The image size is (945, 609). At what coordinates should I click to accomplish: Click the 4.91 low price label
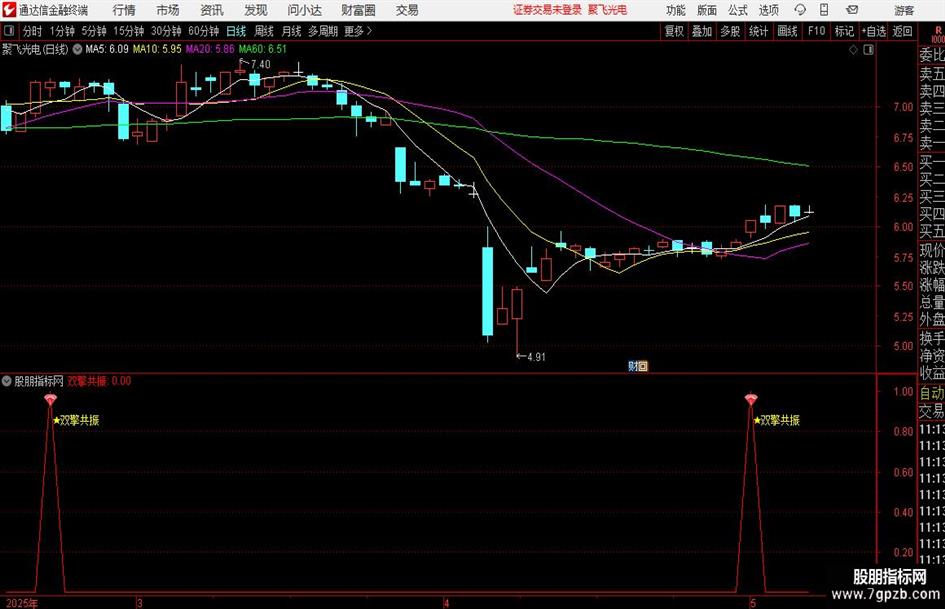click(536, 357)
